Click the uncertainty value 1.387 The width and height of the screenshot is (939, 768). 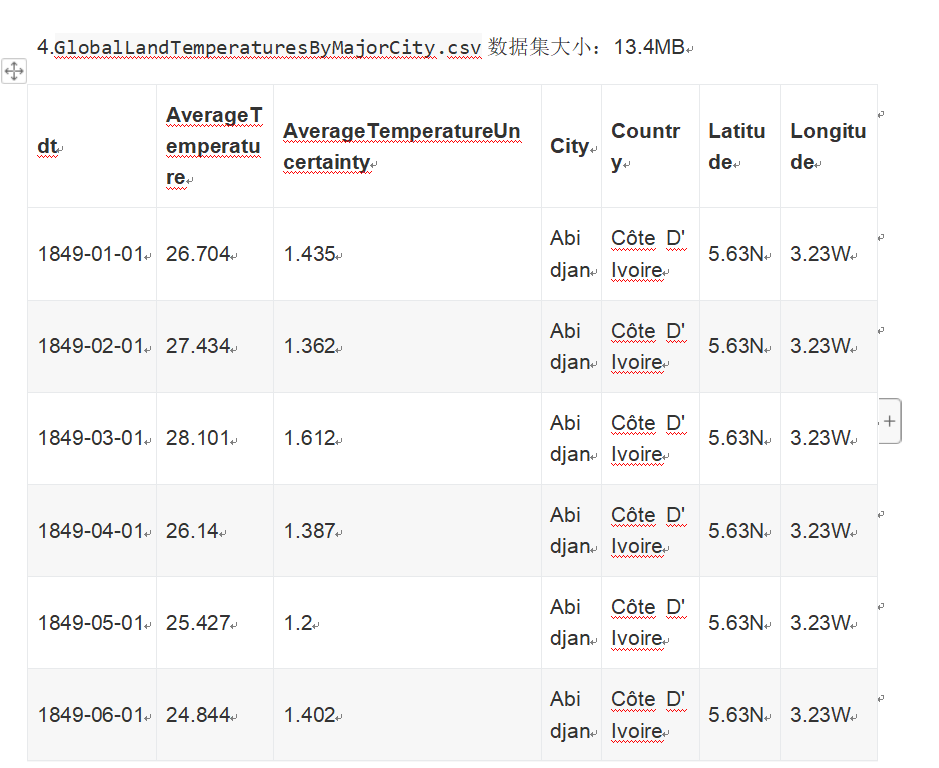pos(309,531)
